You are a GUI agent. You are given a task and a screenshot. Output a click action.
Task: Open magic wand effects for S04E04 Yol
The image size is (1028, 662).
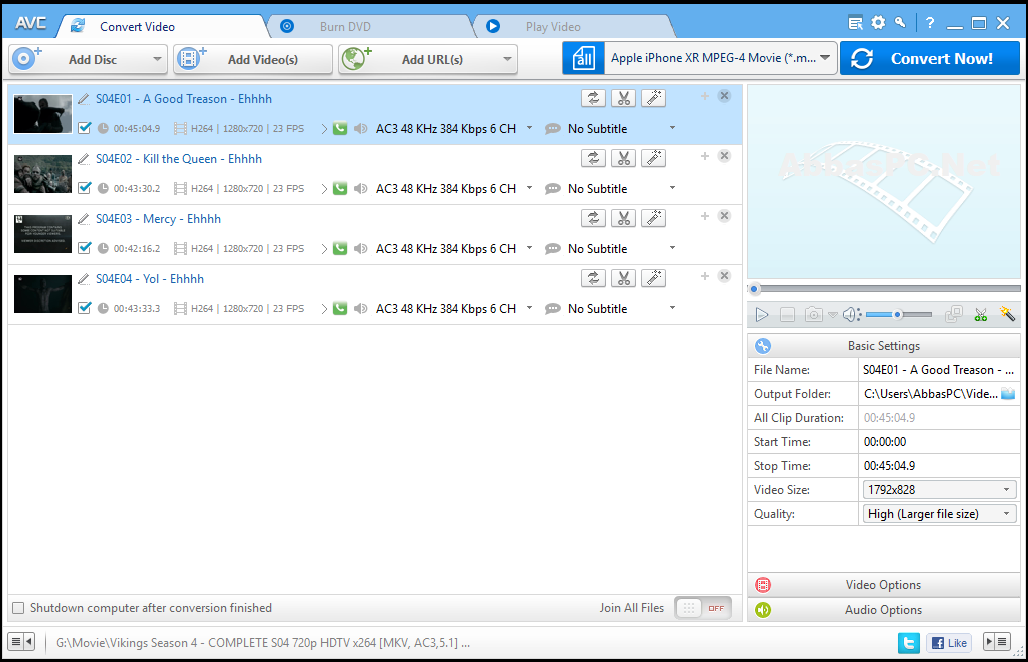click(654, 279)
